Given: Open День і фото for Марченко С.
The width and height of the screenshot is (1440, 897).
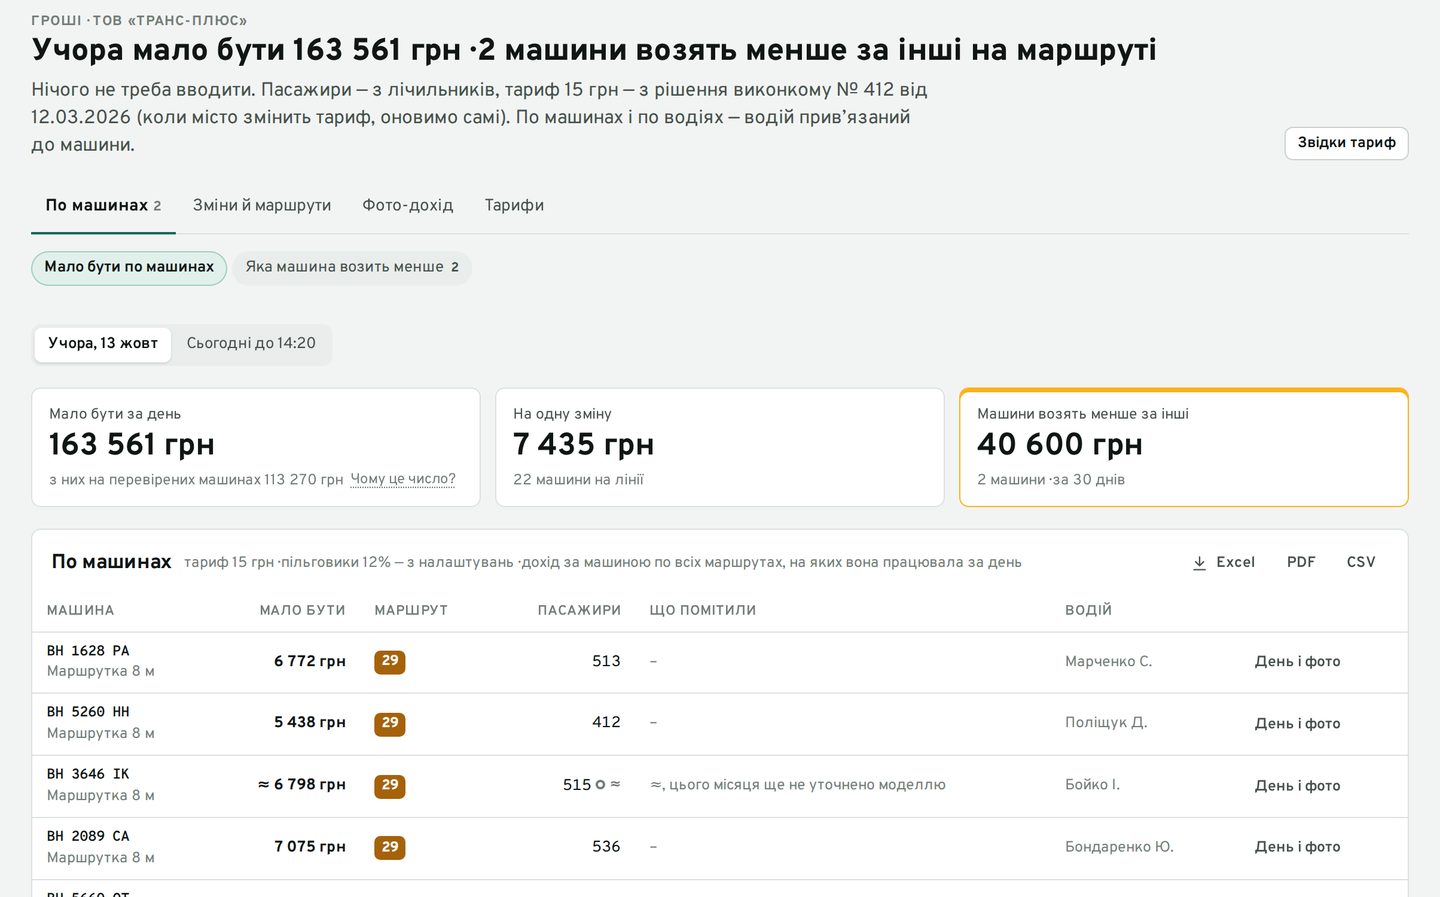Looking at the screenshot, I should click(1297, 661).
